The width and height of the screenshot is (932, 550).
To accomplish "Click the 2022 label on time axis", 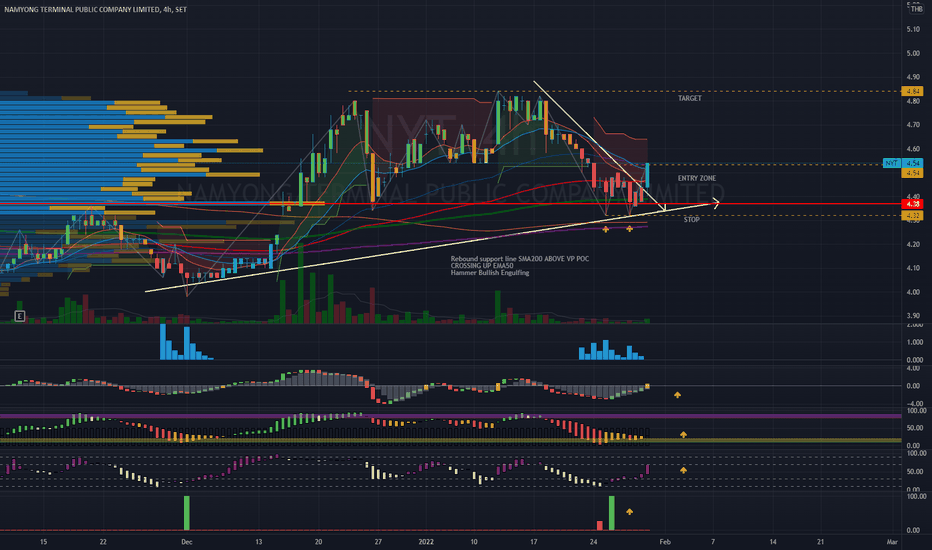I will tap(426, 542).
